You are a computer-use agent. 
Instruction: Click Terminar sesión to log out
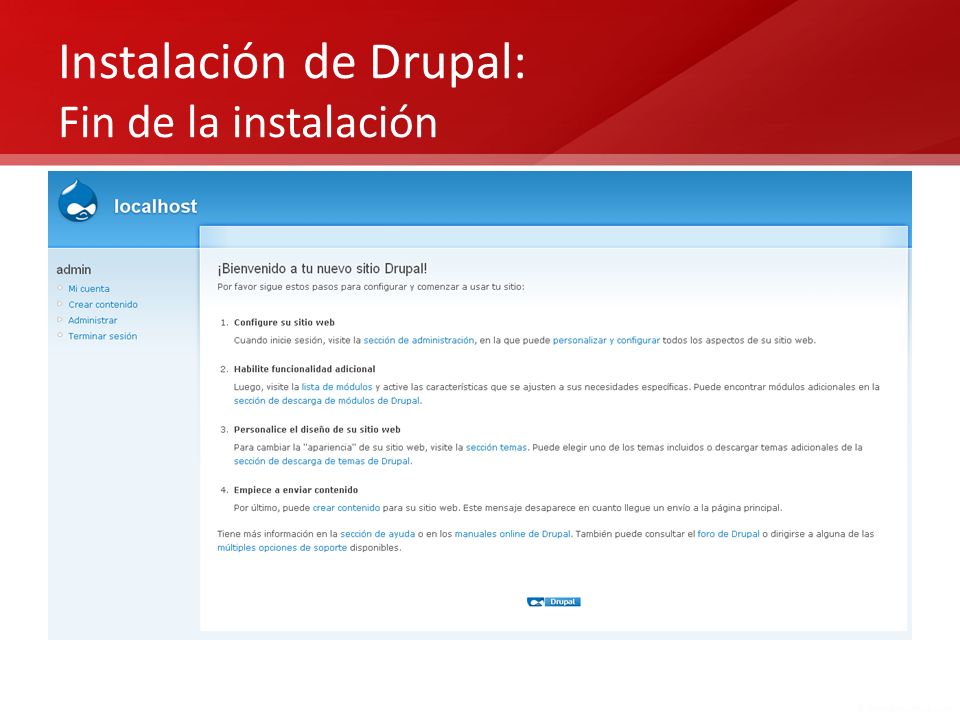tap(102, 336)
